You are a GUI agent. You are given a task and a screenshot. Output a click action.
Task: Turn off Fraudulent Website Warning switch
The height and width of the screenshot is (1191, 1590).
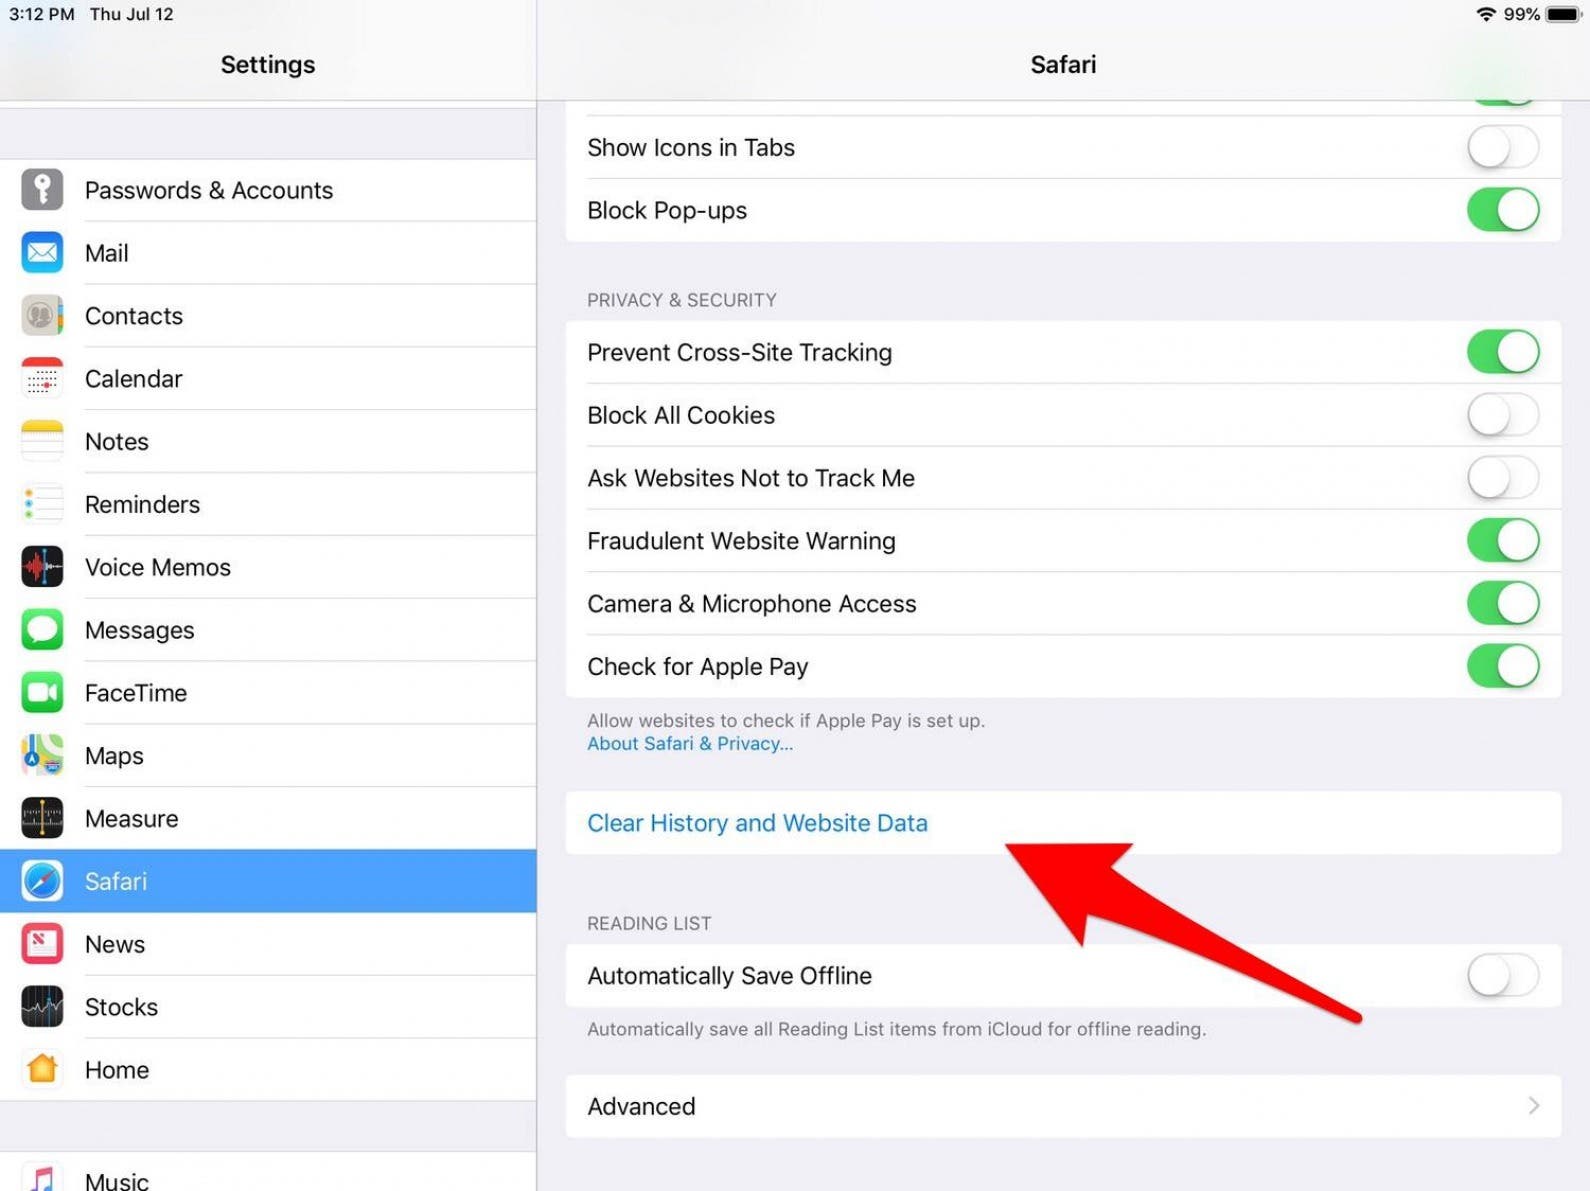[x=1503, y=541]
